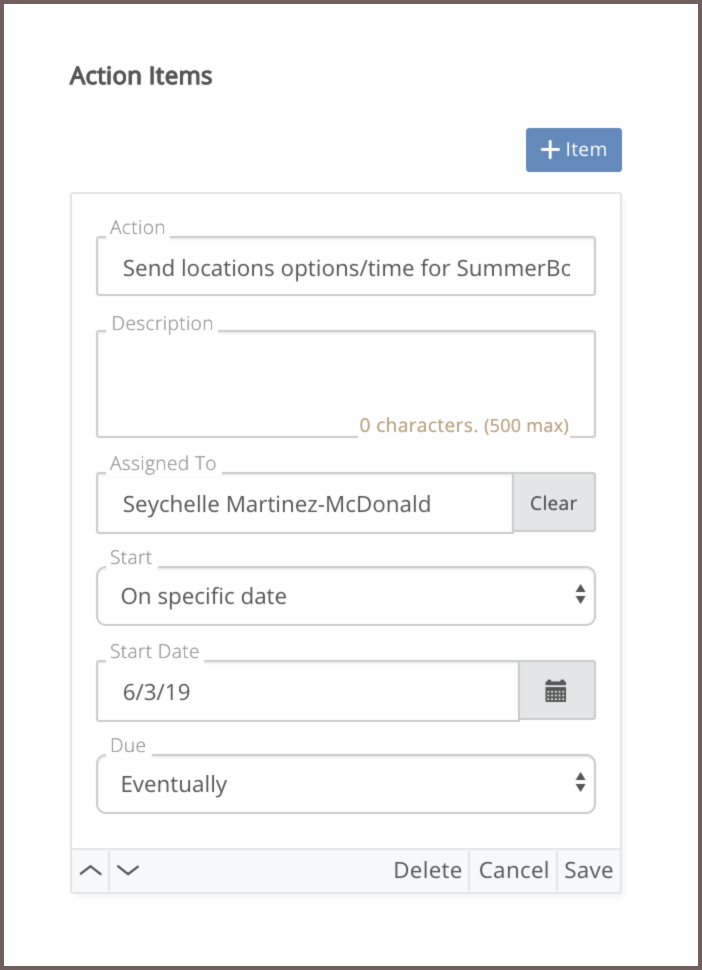Click the Description field label
The width and height of the screenshot is (702, 970).
pos(162,324)
